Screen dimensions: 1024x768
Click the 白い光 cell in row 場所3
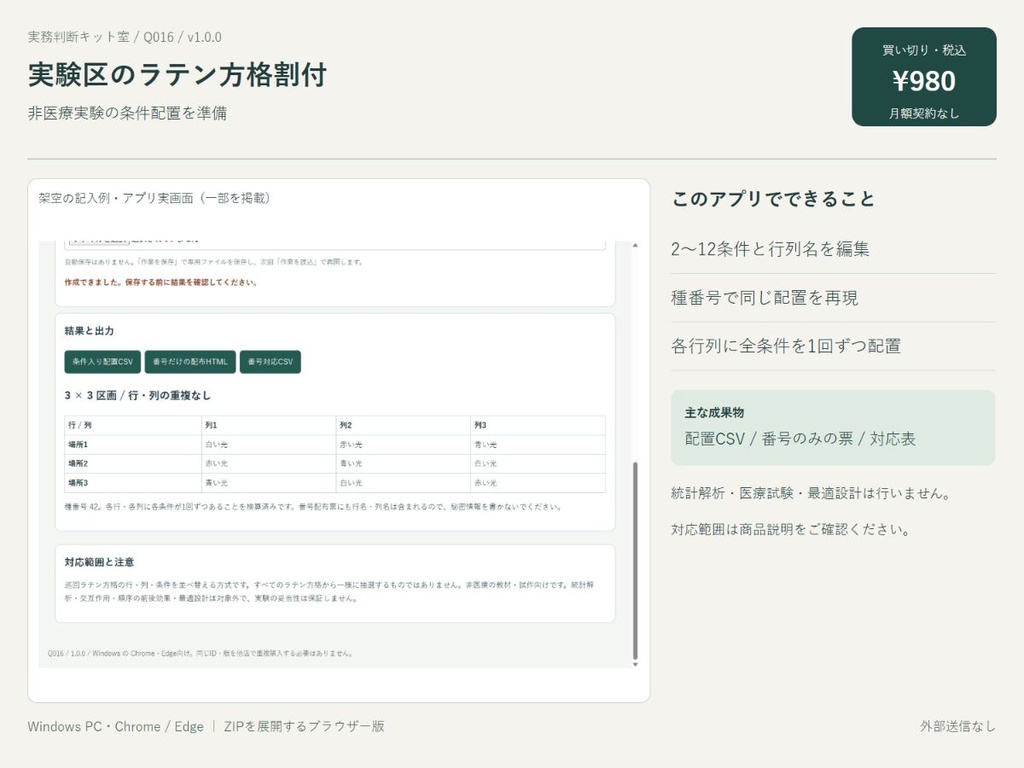[404, 483]
